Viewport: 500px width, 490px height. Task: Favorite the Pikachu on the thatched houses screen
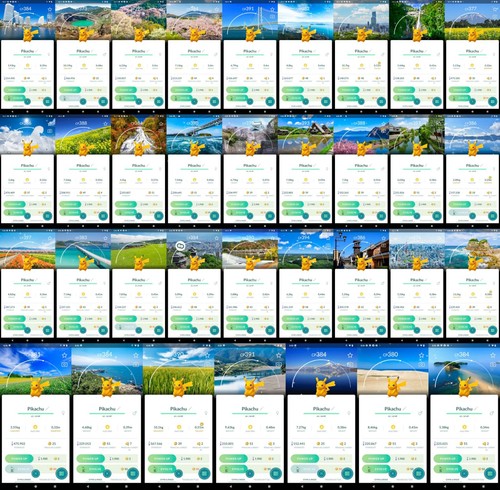coord(328,124)
